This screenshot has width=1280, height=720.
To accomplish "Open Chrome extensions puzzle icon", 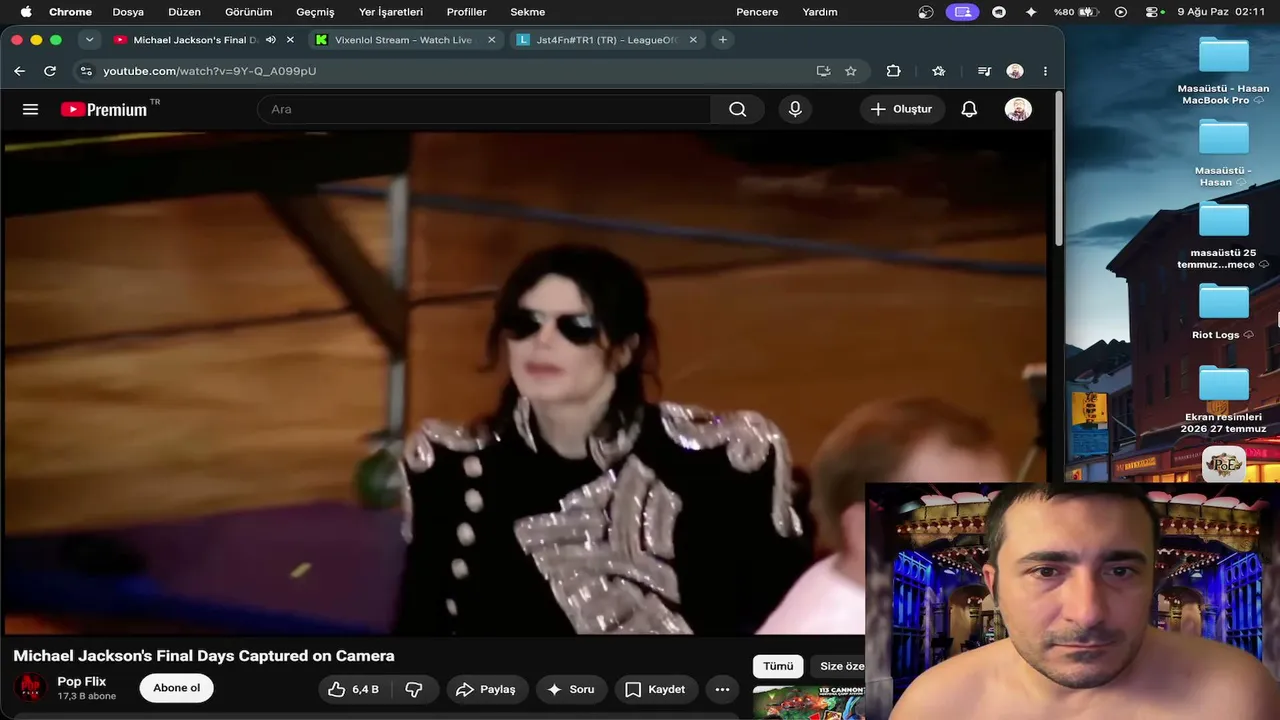I will tap(894, 71).
